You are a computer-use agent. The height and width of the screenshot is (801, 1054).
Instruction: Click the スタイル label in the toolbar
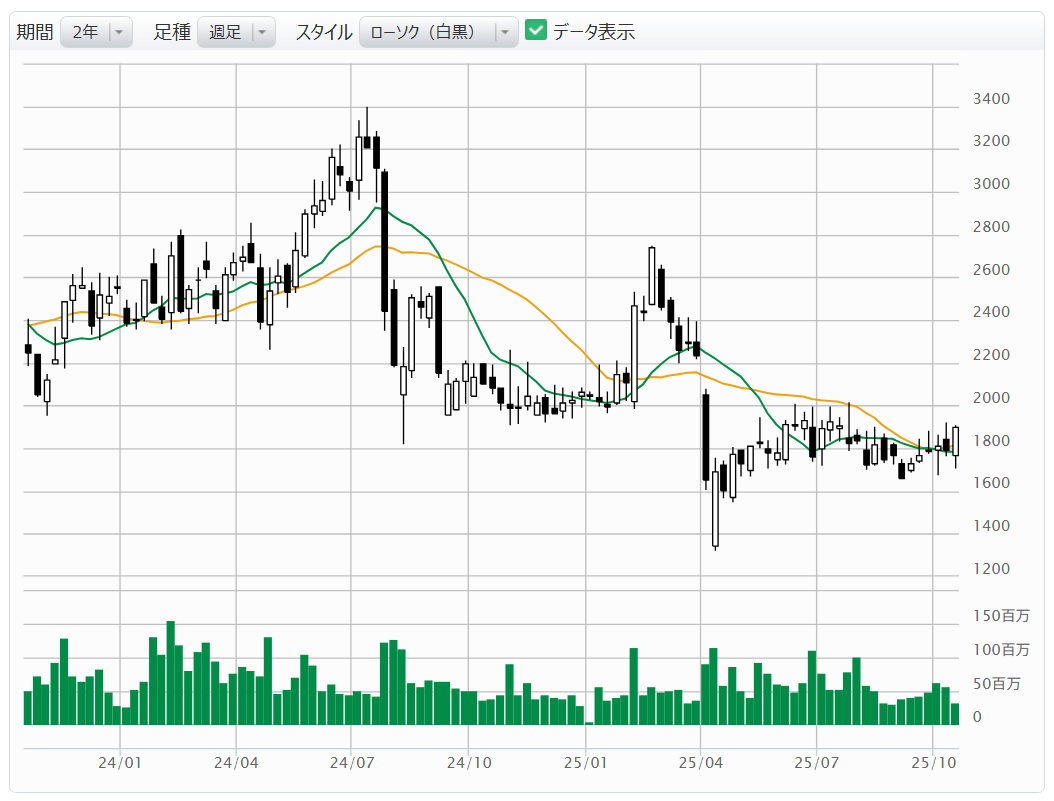(x=323, y=32)
